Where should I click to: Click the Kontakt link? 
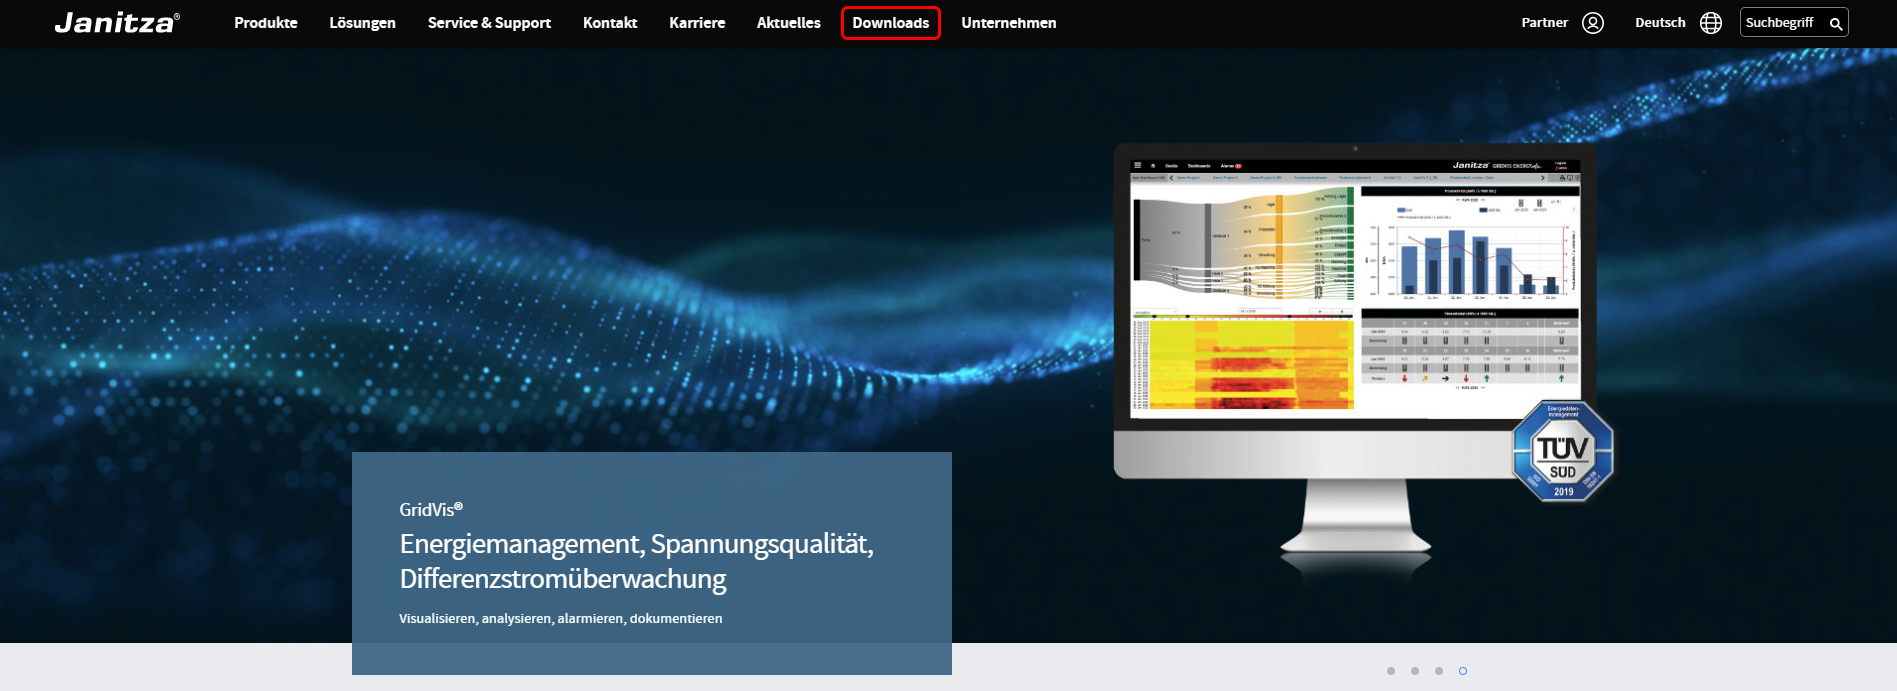(610, 23)
